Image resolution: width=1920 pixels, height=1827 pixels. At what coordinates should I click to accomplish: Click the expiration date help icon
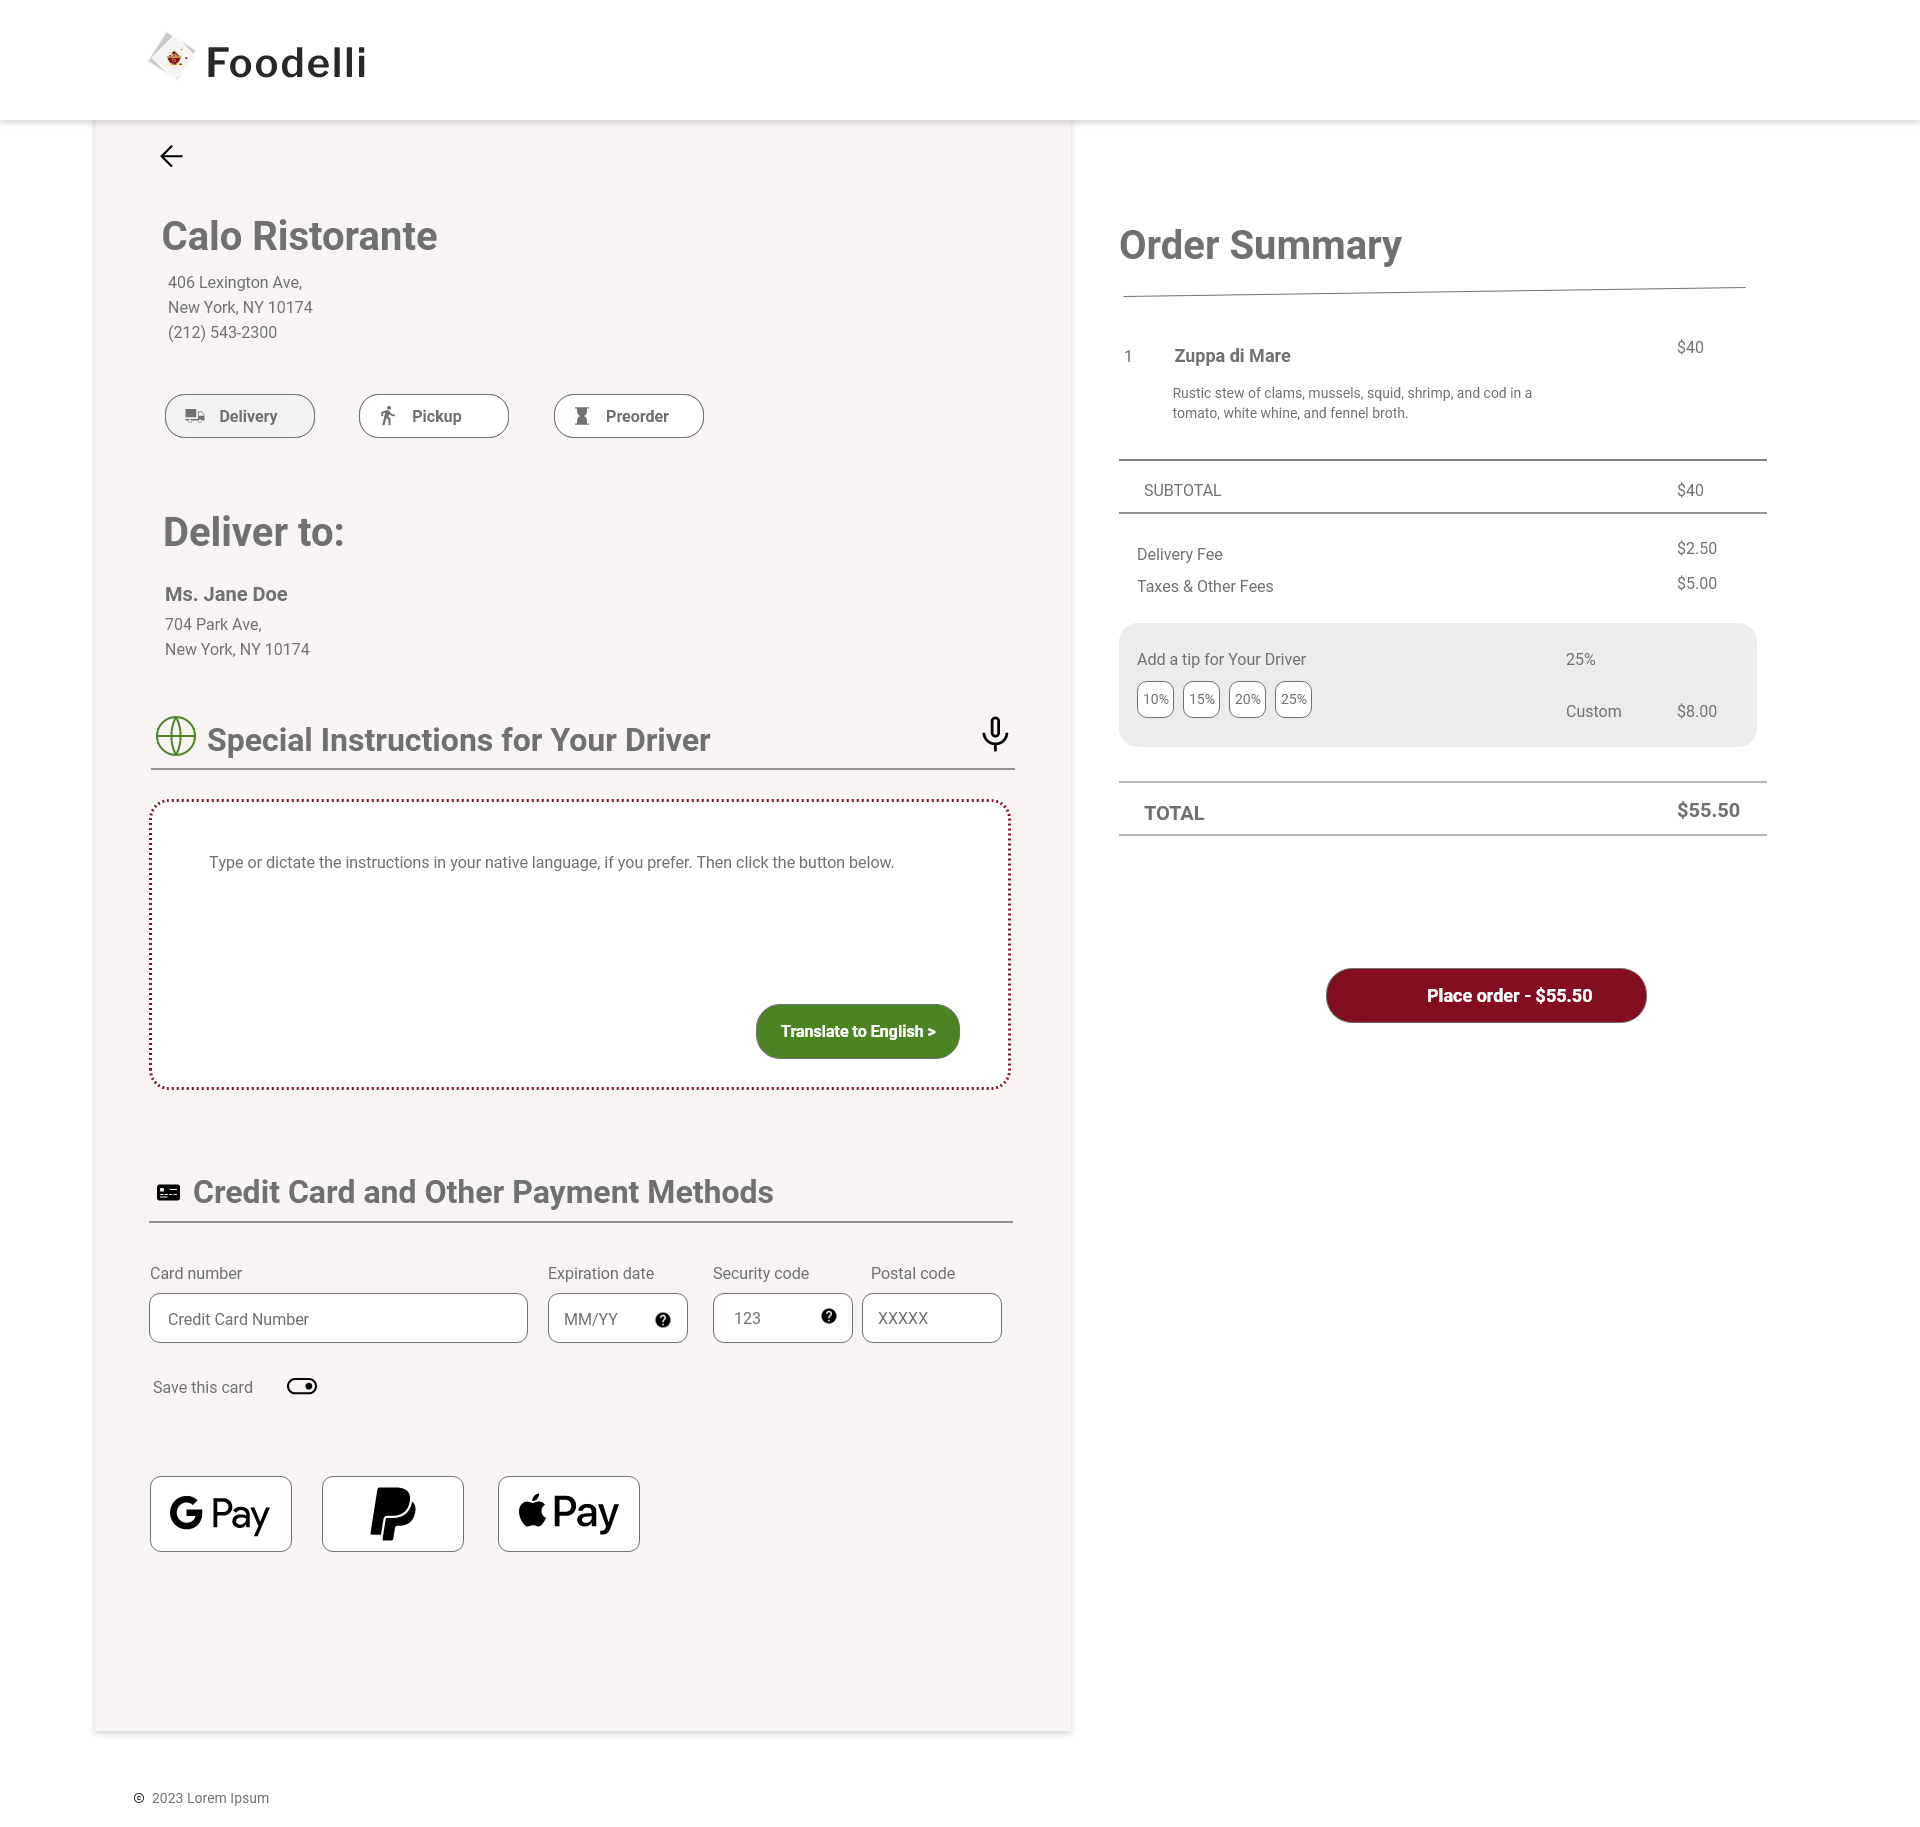[x=663, y=1320]
